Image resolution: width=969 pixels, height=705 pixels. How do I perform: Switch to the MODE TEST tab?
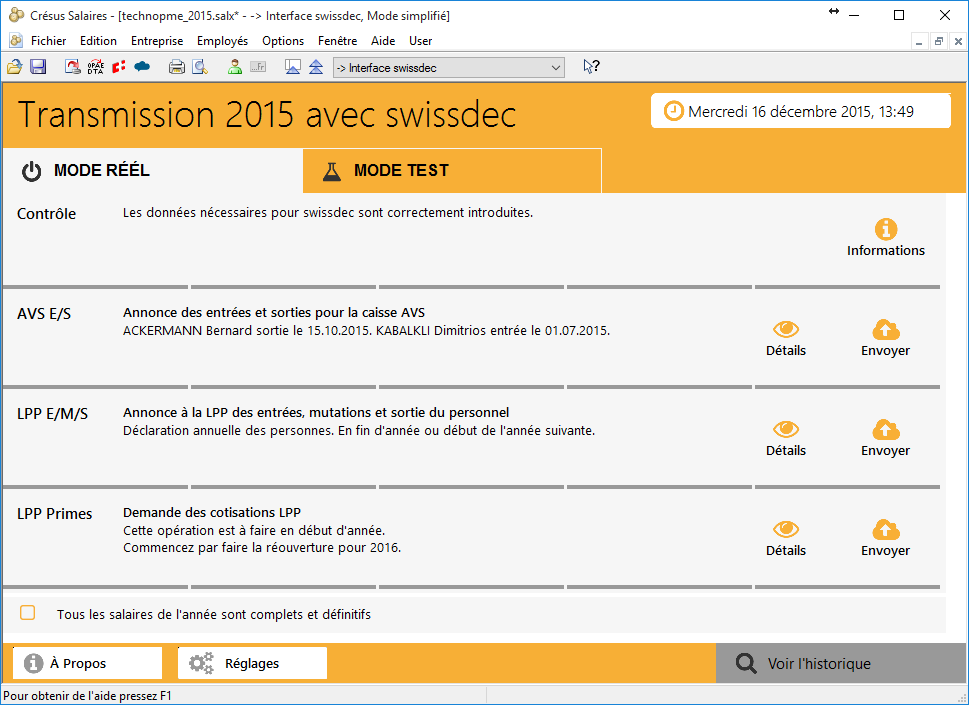click(x=452, y=171)
